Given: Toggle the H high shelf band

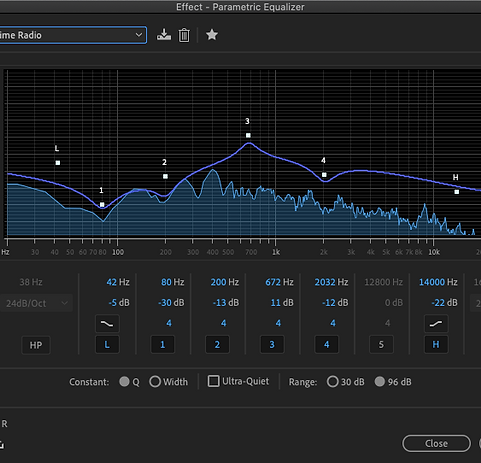Looking at the screenshot, I should 436,345.
